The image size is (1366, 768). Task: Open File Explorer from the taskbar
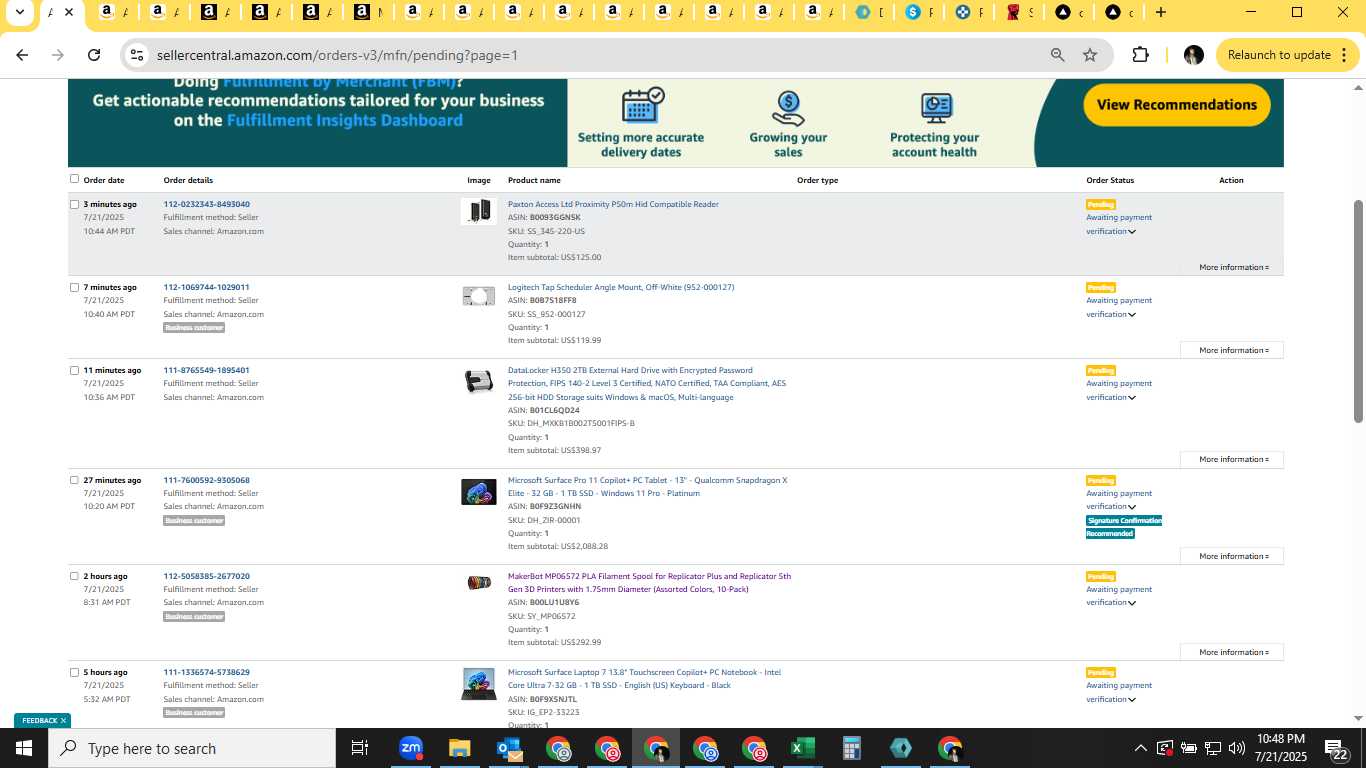(x=459, y=748)
